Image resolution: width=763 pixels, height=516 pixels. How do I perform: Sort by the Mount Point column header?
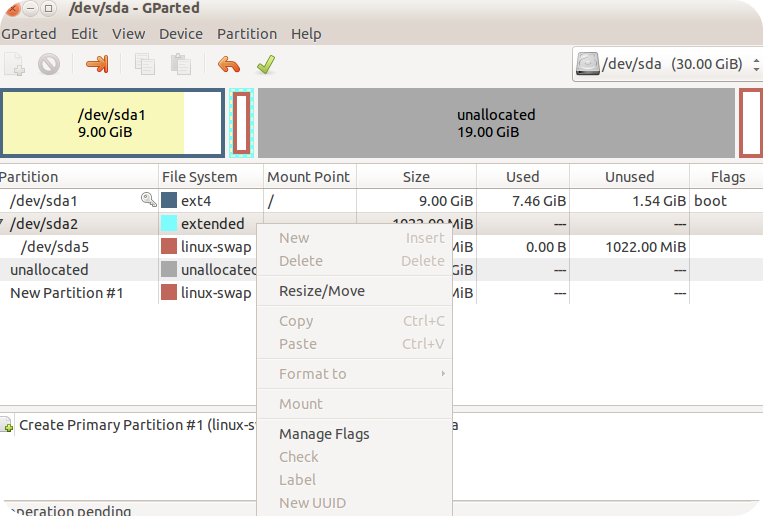[x=310, y=177]
